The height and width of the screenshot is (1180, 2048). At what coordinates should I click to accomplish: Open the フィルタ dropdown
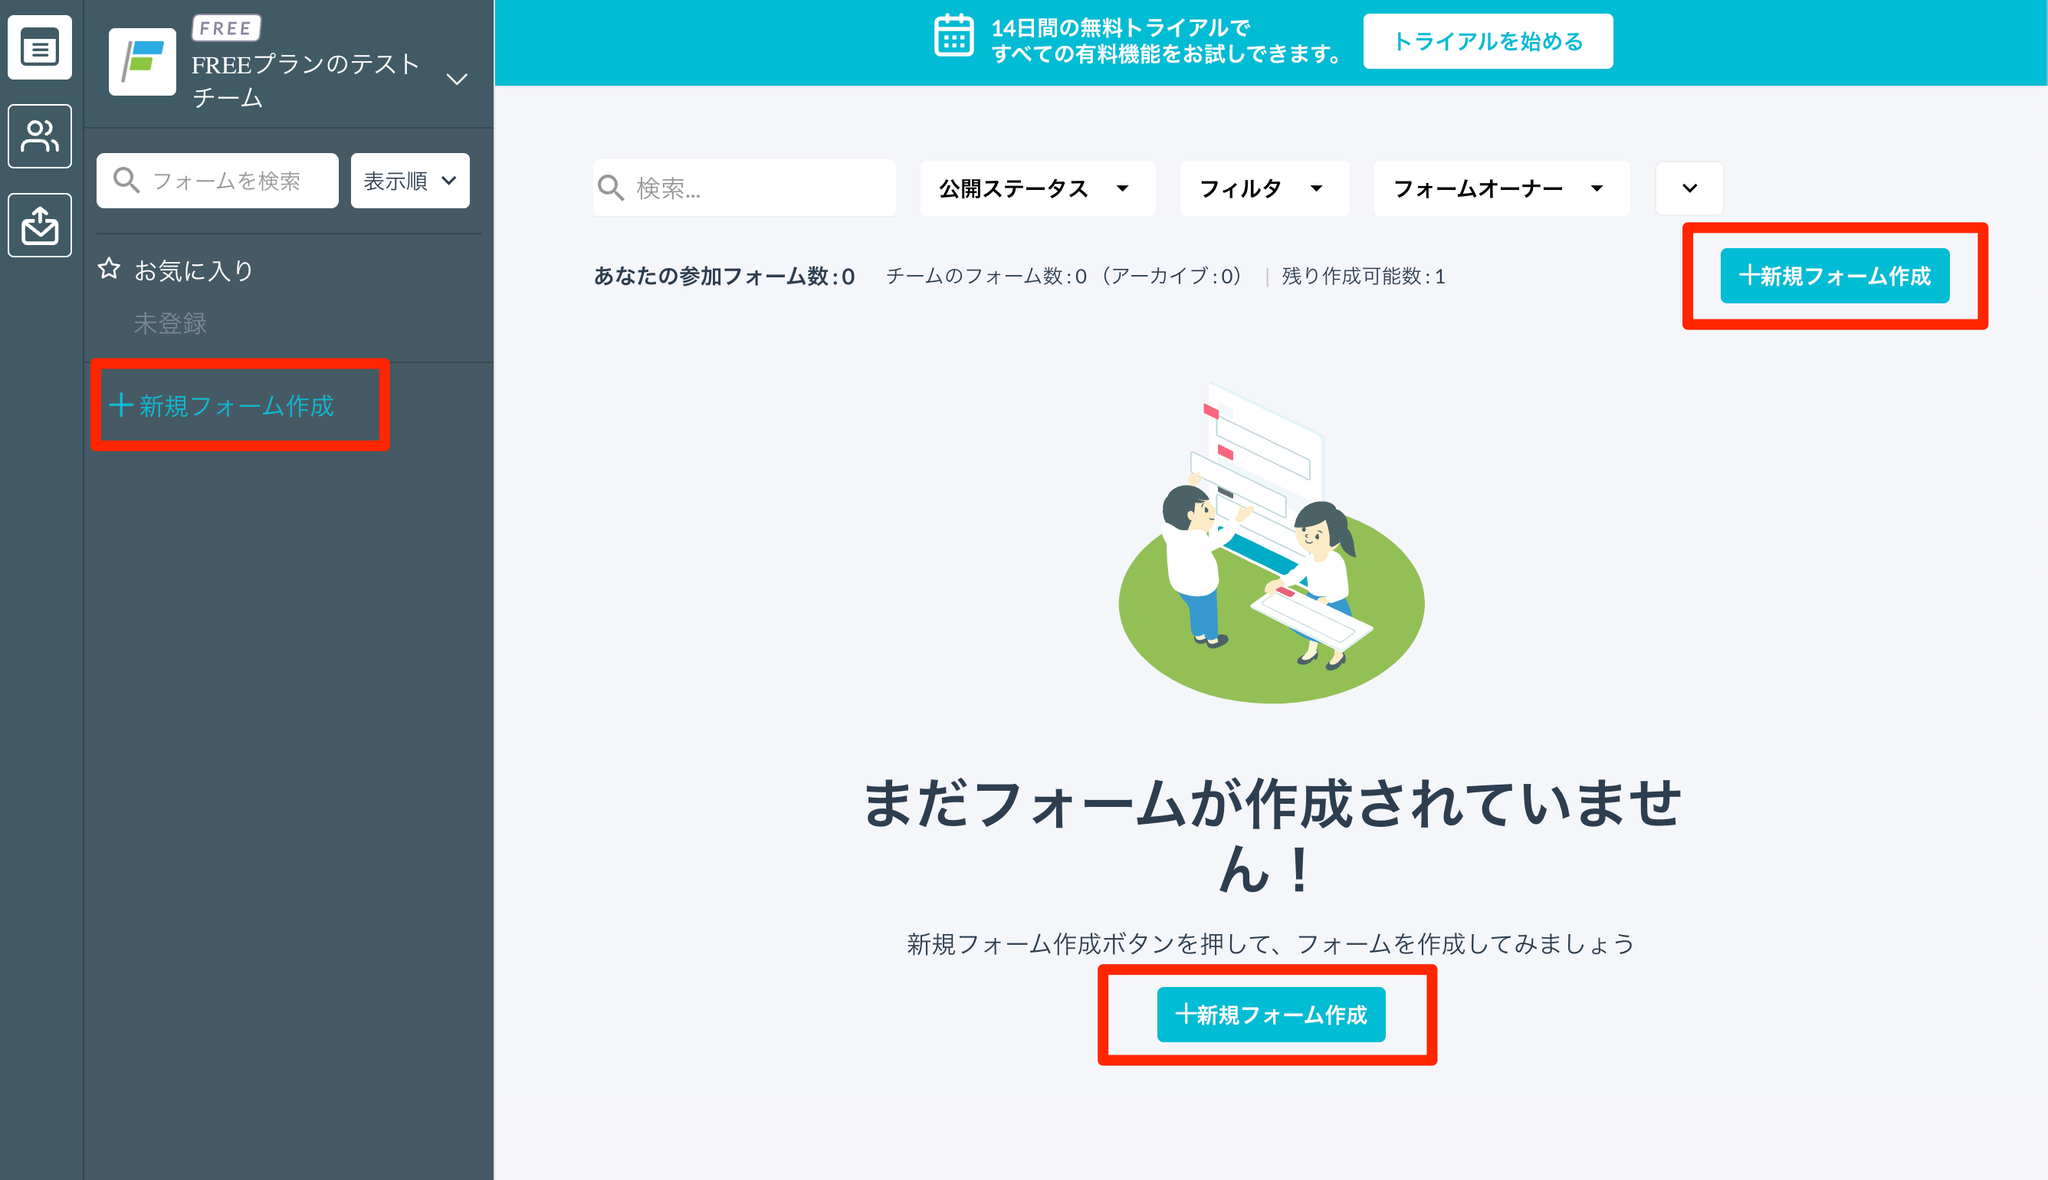(1263, 188)
